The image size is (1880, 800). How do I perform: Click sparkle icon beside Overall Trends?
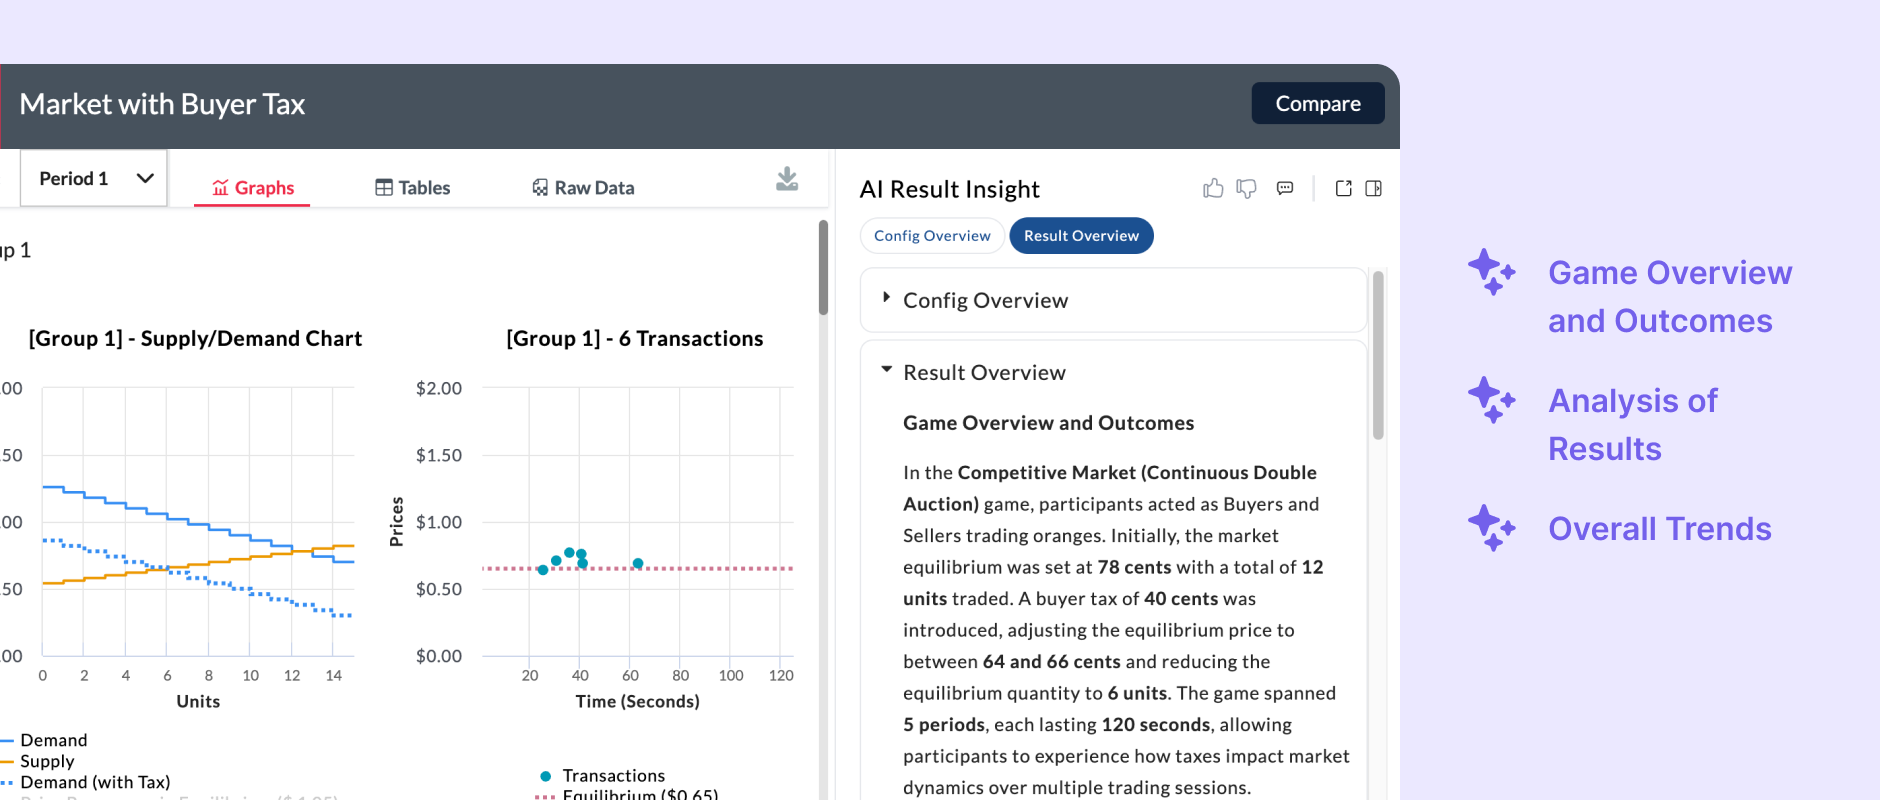(1491, 528)
